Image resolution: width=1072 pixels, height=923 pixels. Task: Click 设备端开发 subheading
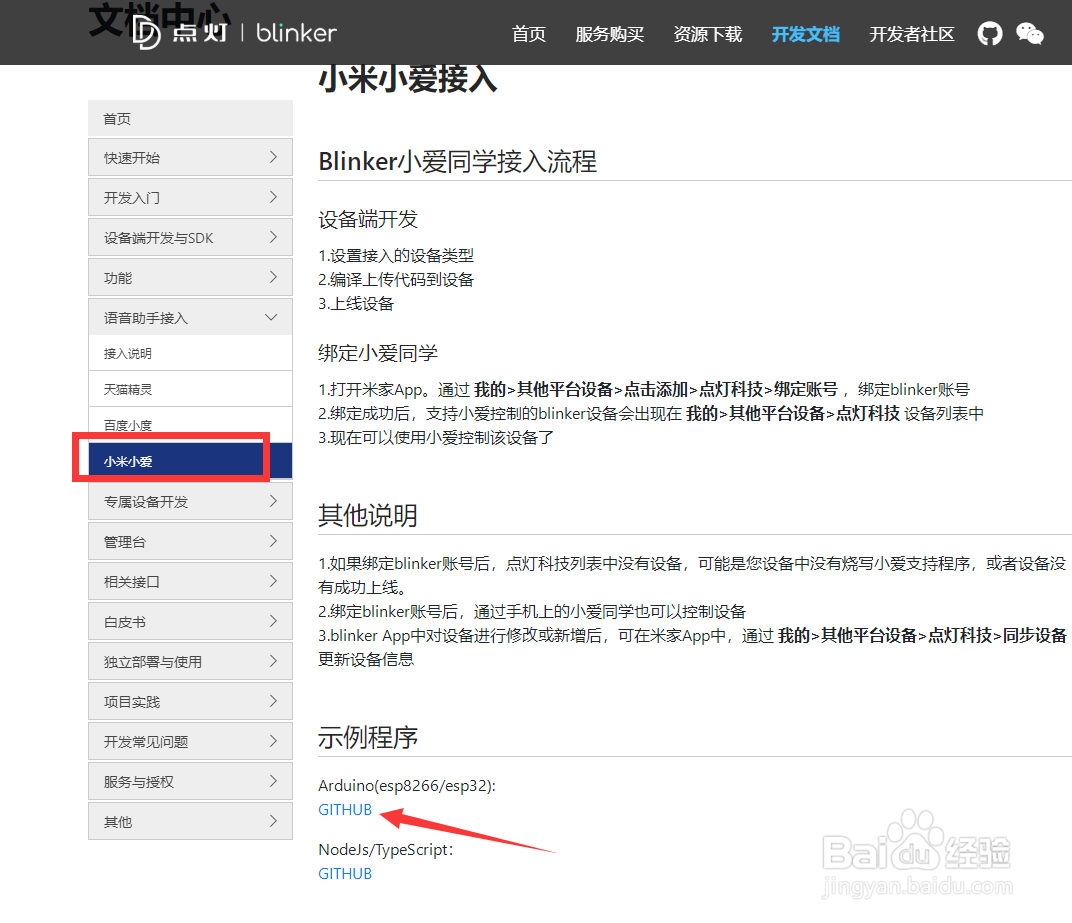(368, 219)
